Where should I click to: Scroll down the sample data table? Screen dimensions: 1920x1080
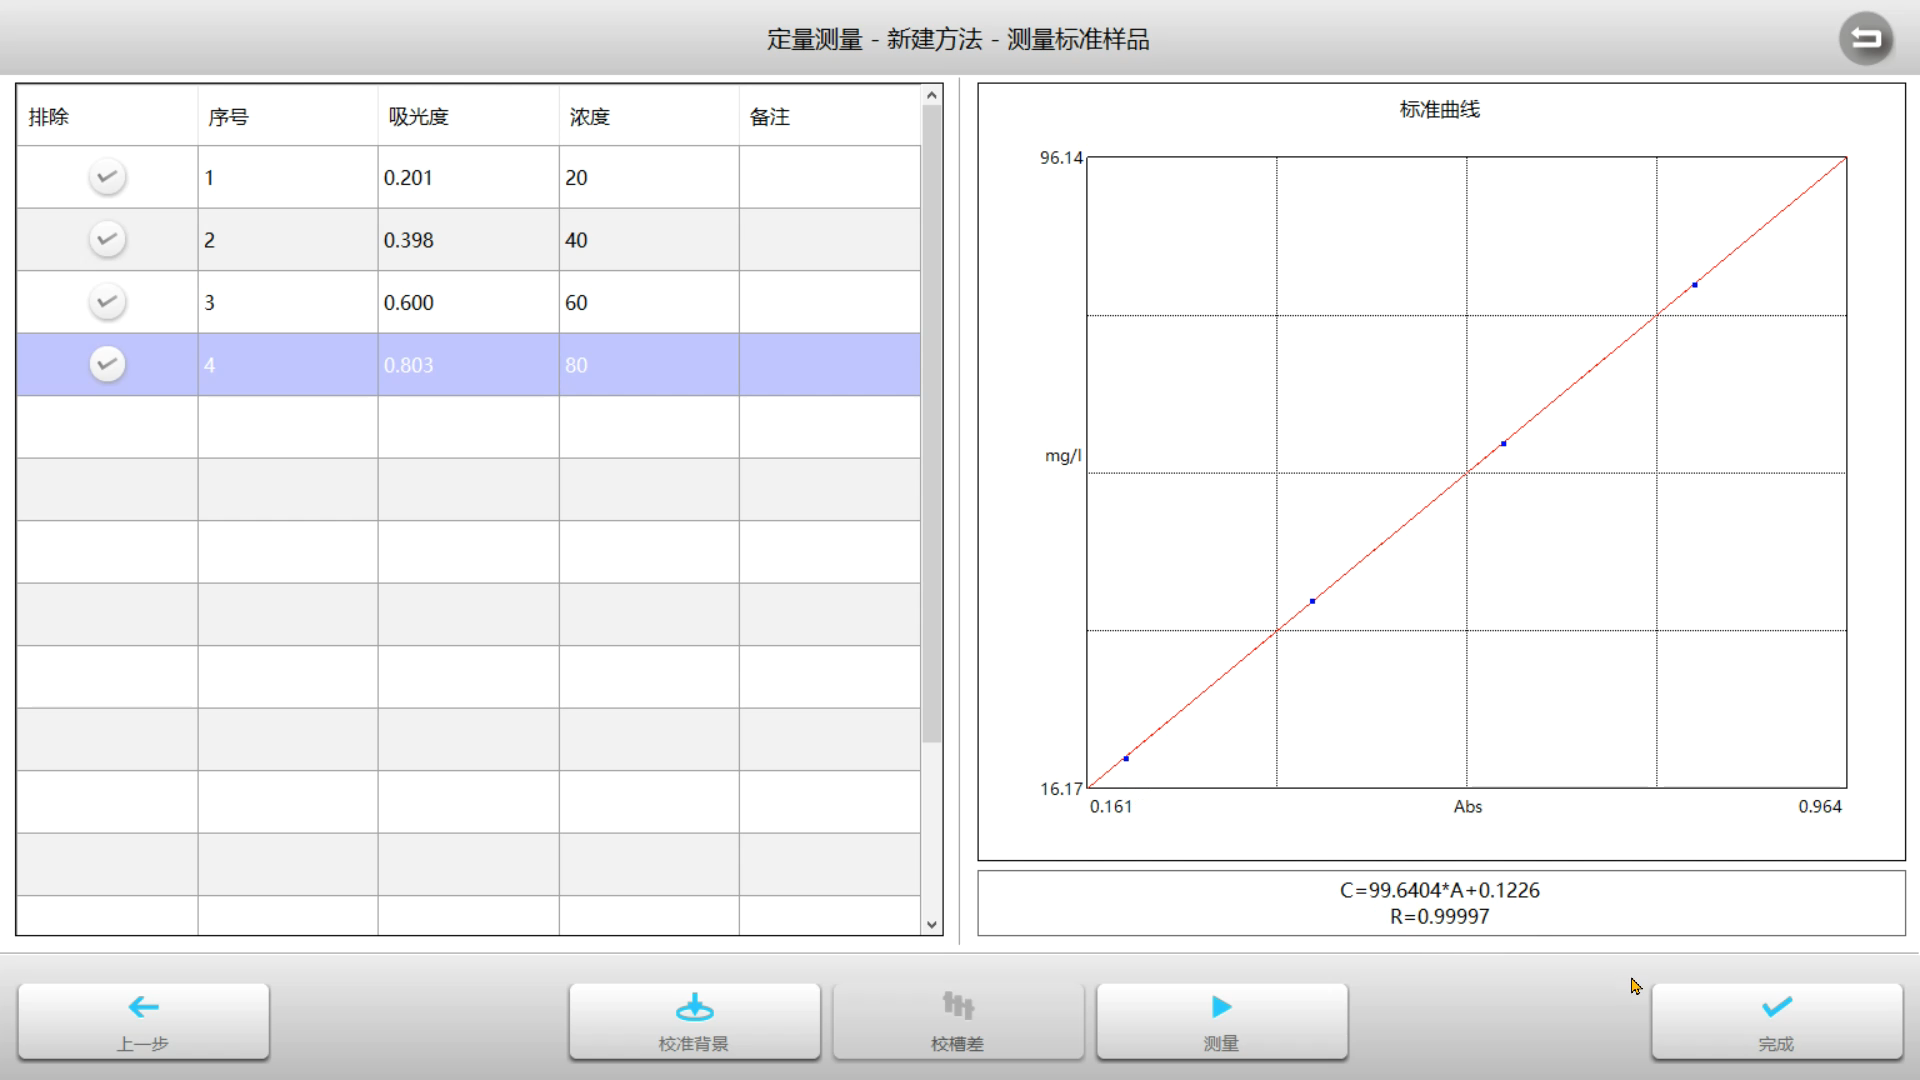click(x=932, y=922)
